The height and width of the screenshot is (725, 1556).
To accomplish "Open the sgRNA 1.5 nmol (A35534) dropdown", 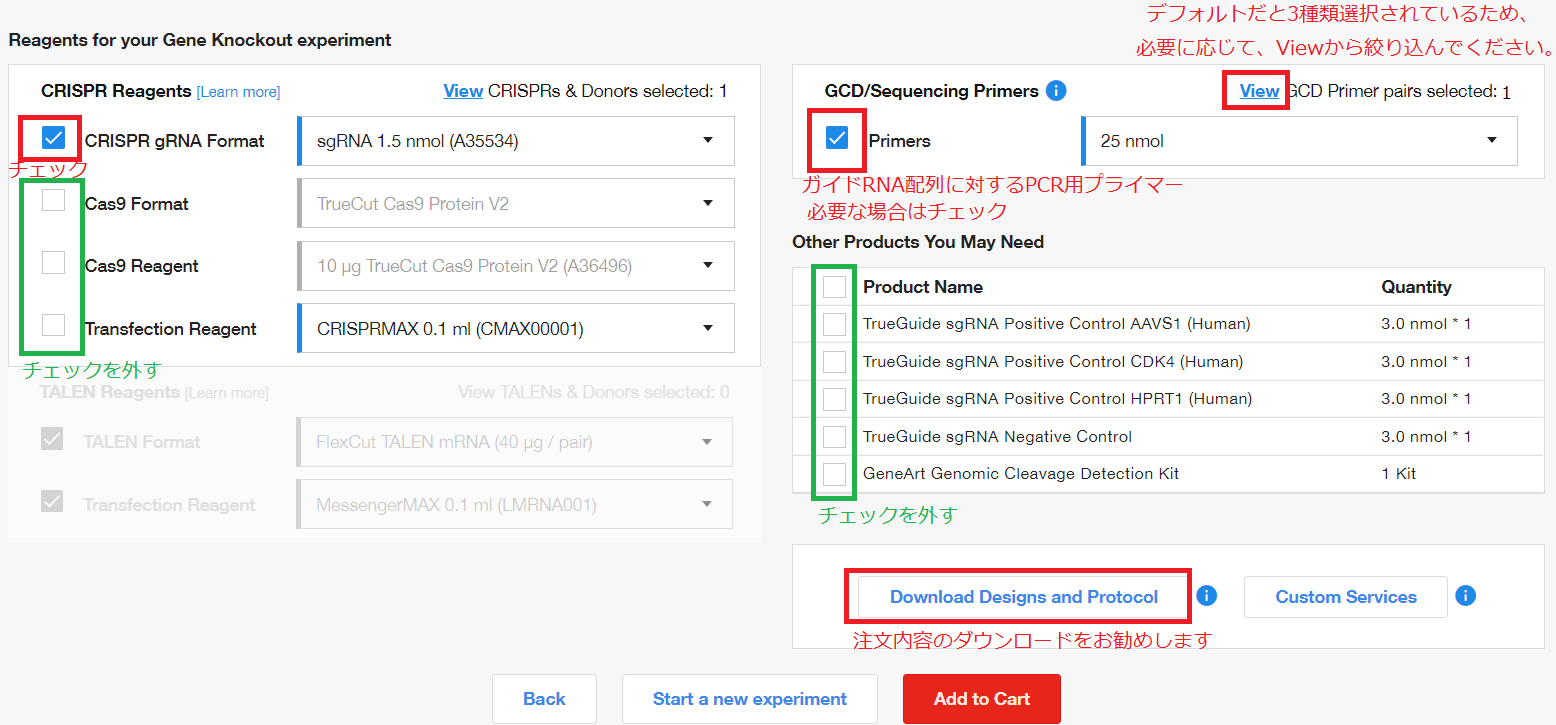I will [516, 141].
